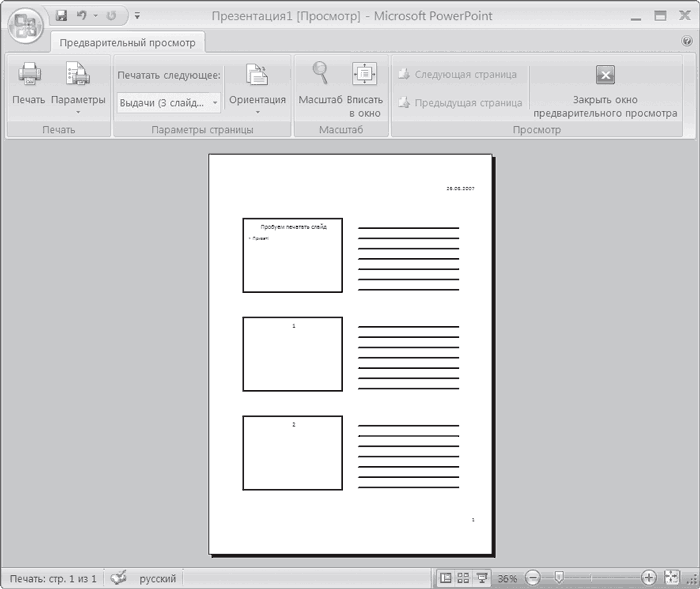This screenshot has height=589, width=700.
Task: Click Предыдущая страница button
Action: 460,103
